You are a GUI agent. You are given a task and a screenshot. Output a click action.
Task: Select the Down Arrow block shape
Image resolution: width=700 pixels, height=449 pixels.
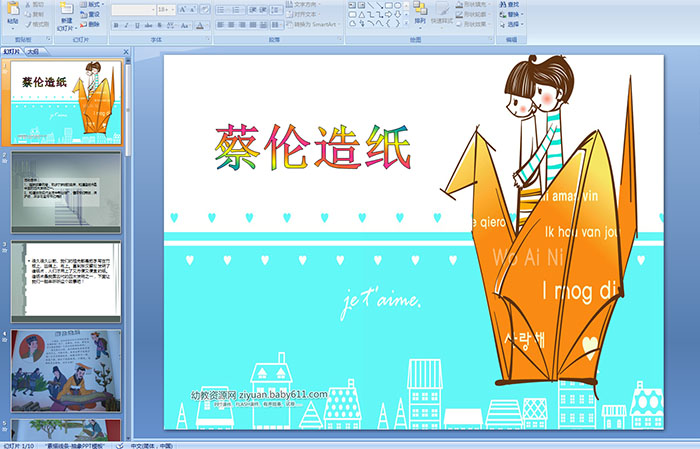pos(397,14)
